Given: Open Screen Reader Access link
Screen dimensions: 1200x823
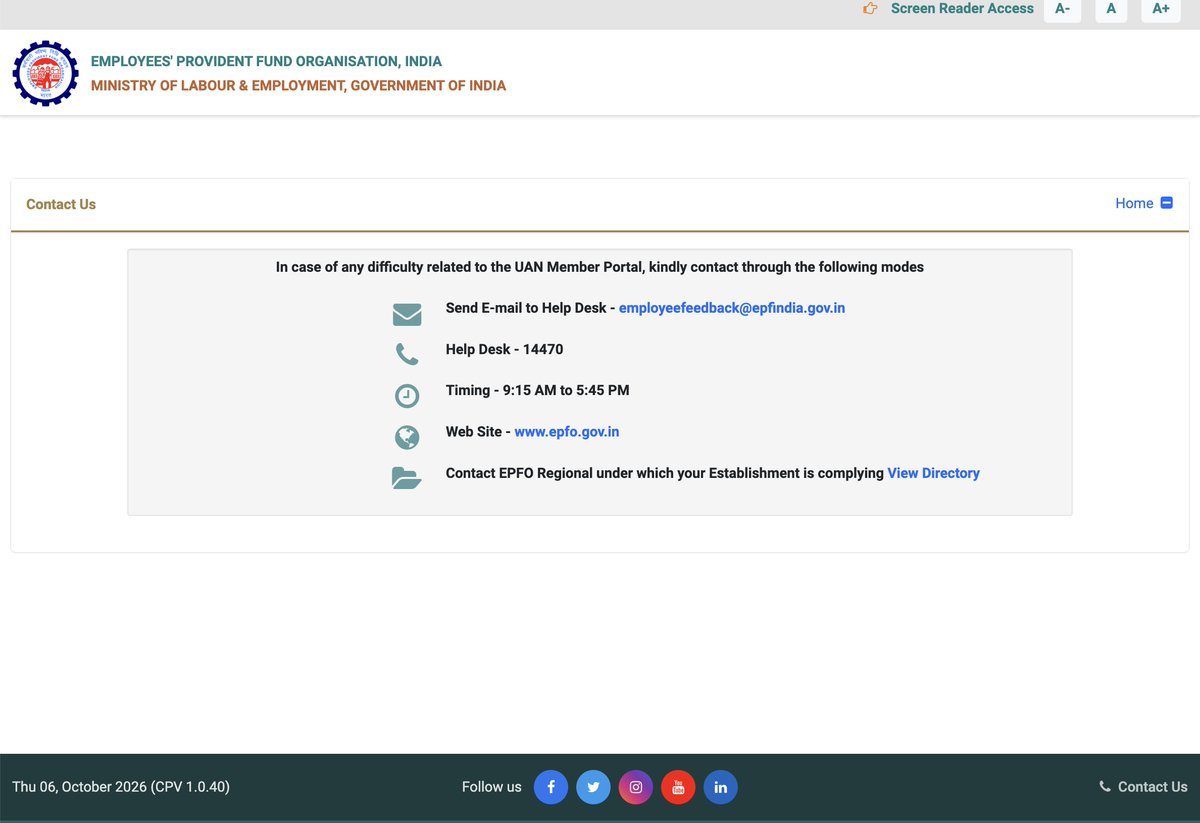Looking at the screenshot, I should click(962, 8).
